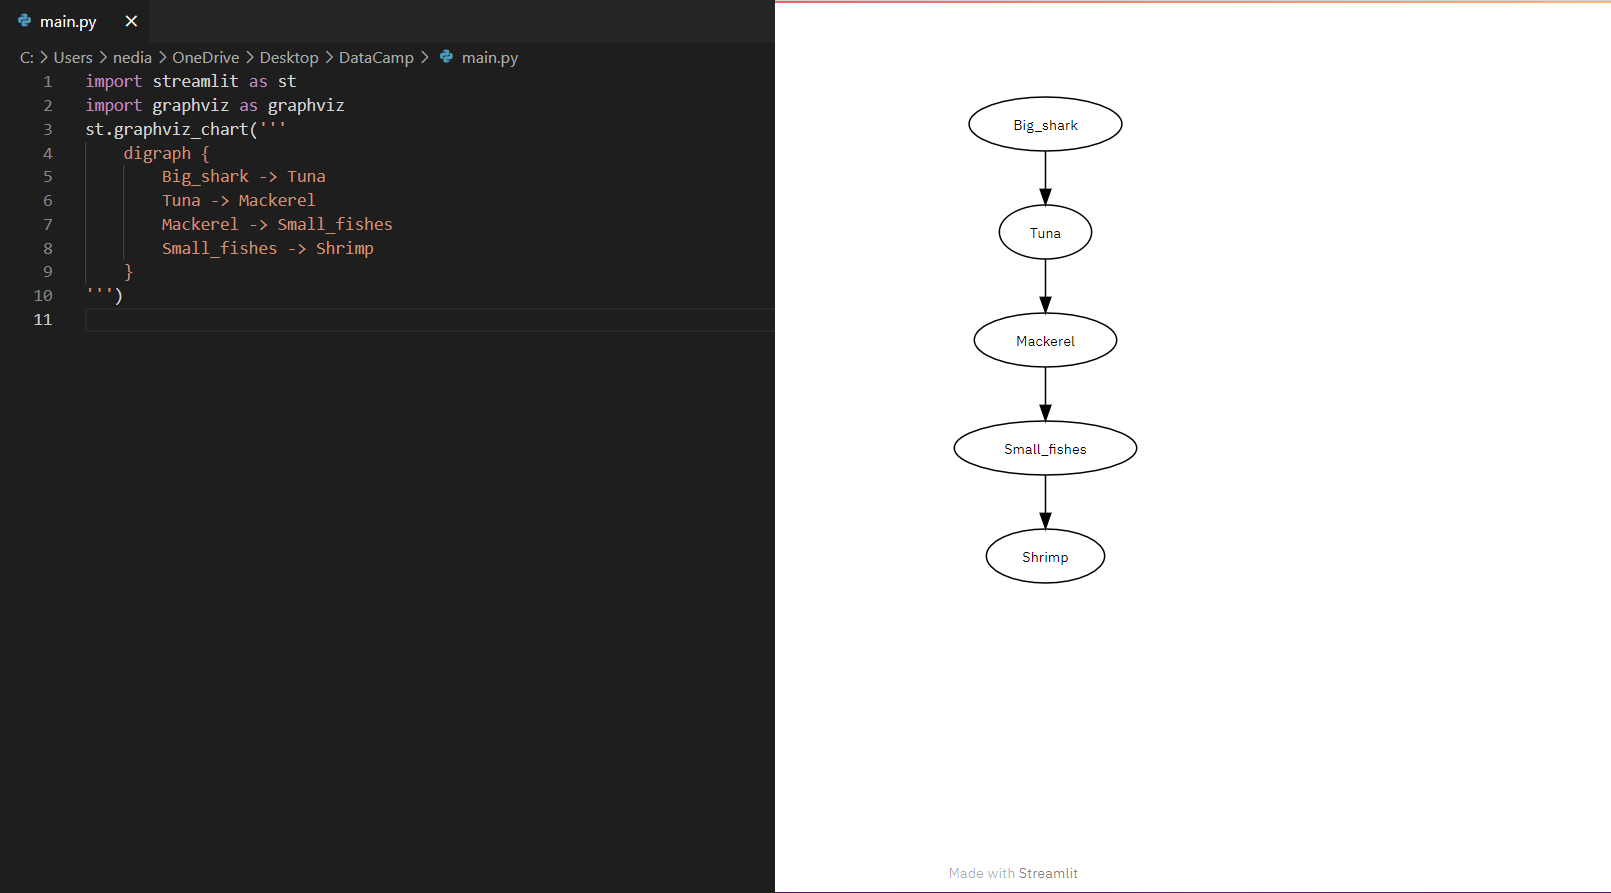Select the main.py editor tab

click(x=75, y=21)
